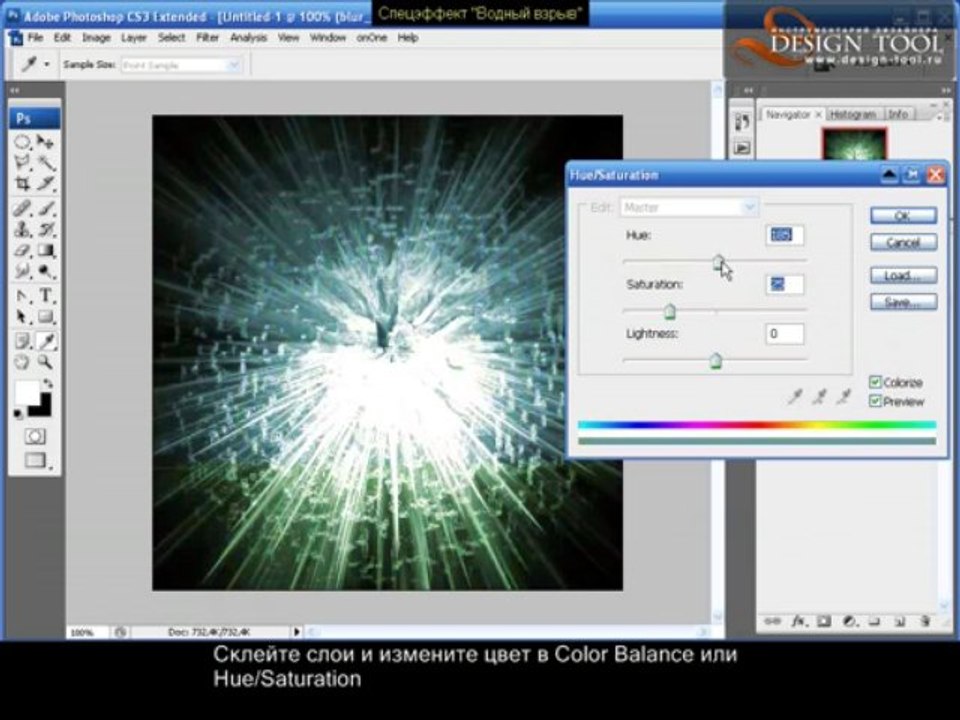
Task: Select the Slice tool
Action: click(45, 183)
